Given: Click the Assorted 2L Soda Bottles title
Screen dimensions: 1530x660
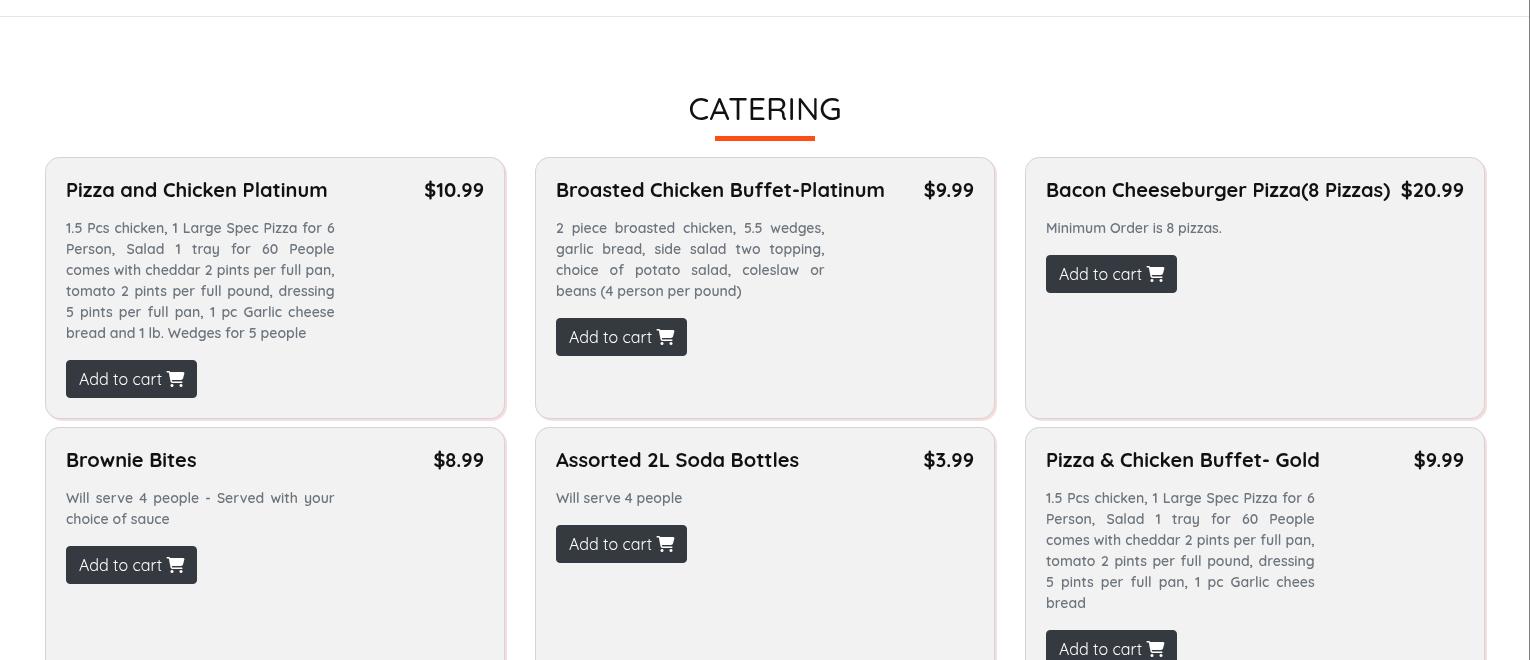Looking at the screenshot, I should tap(677, 460).
